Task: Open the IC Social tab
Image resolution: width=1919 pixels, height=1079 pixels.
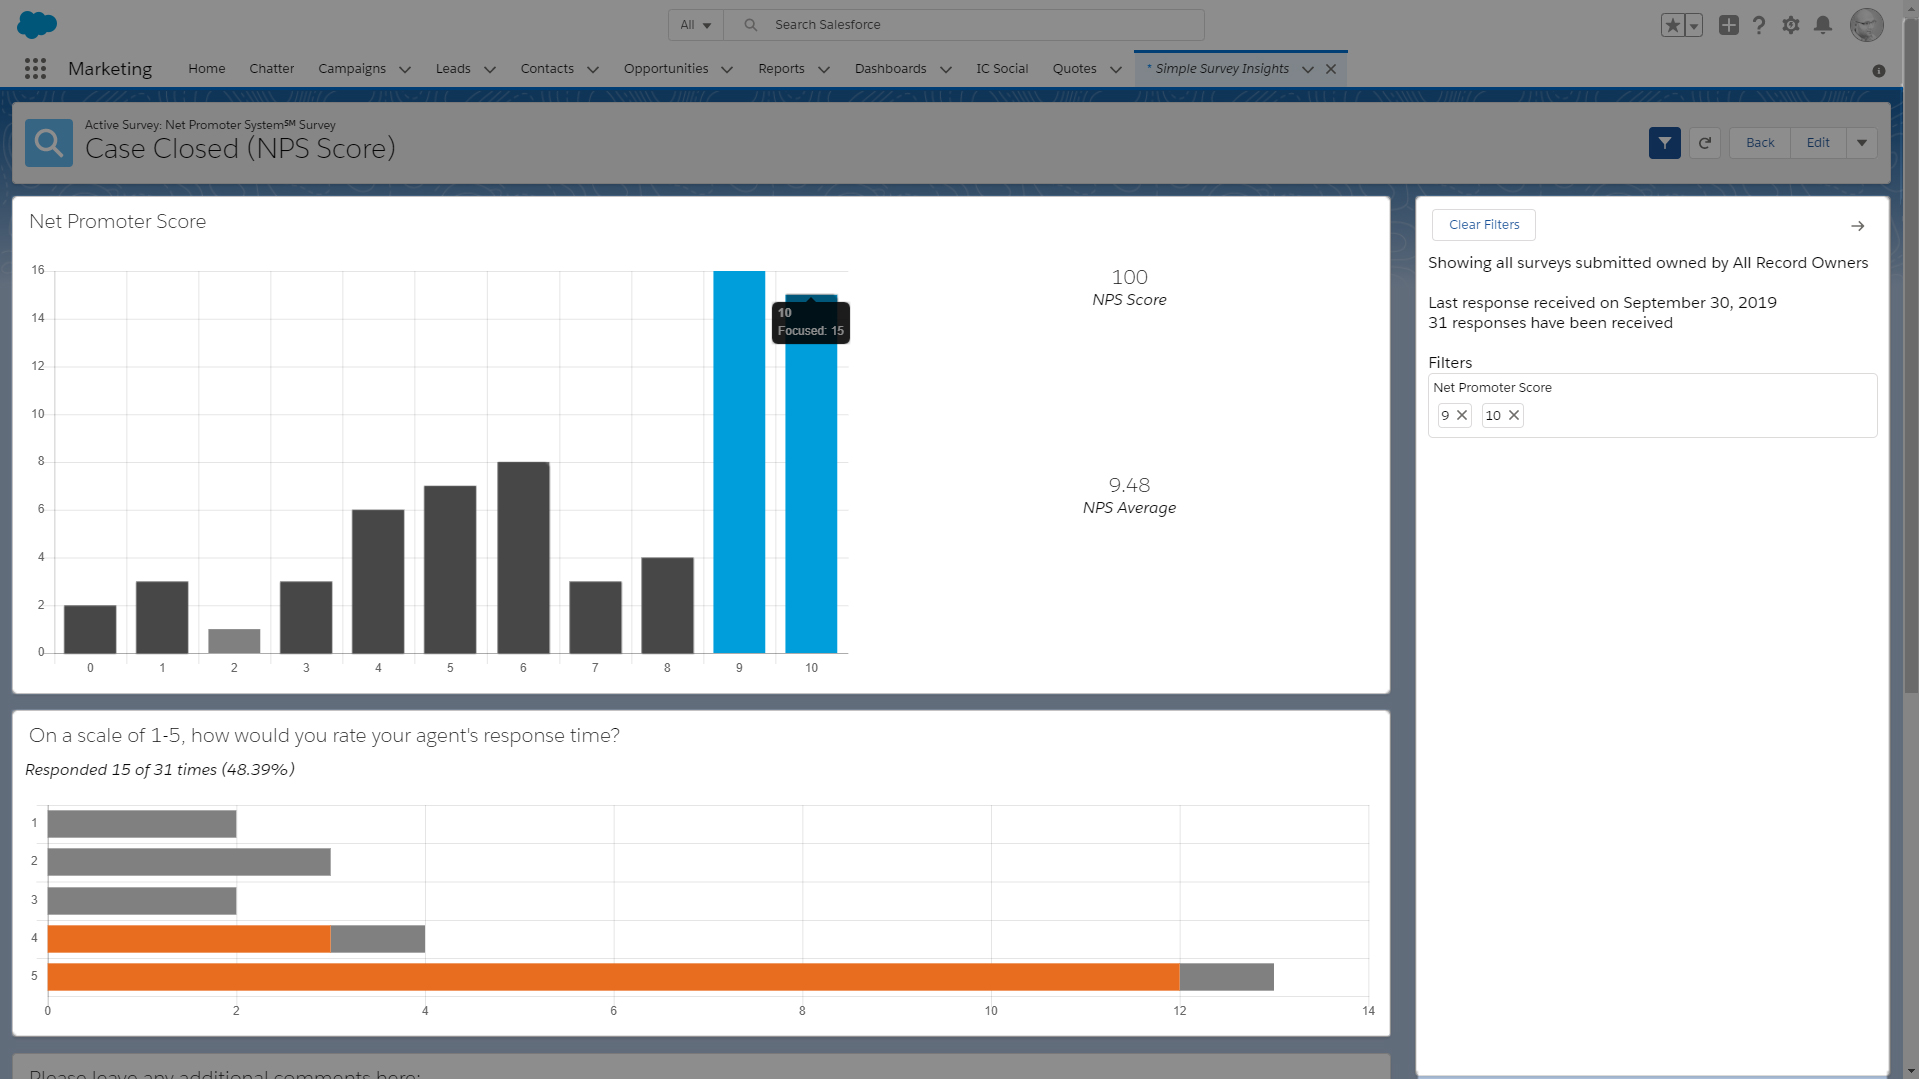Action: click(1002, 69)
